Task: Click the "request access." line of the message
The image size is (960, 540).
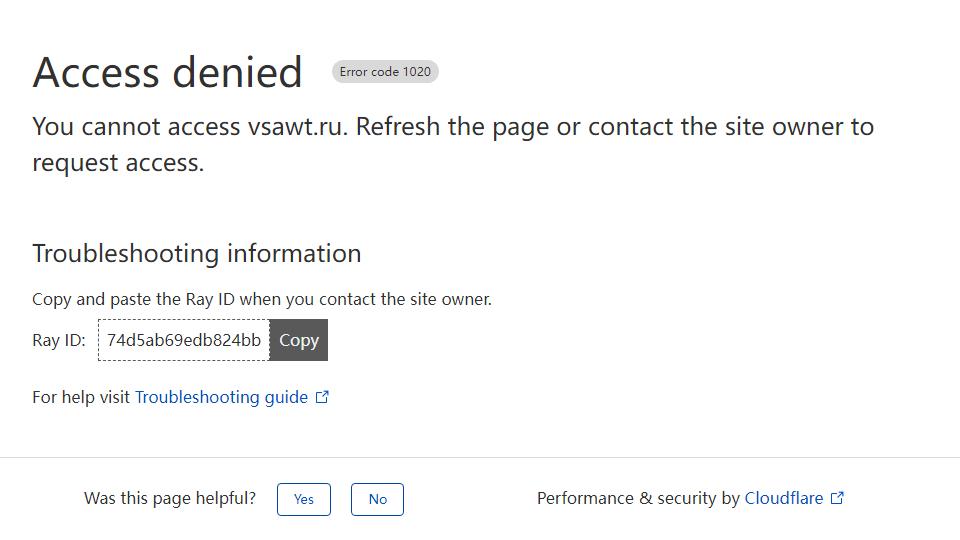Action: click(x=118, y=163)
